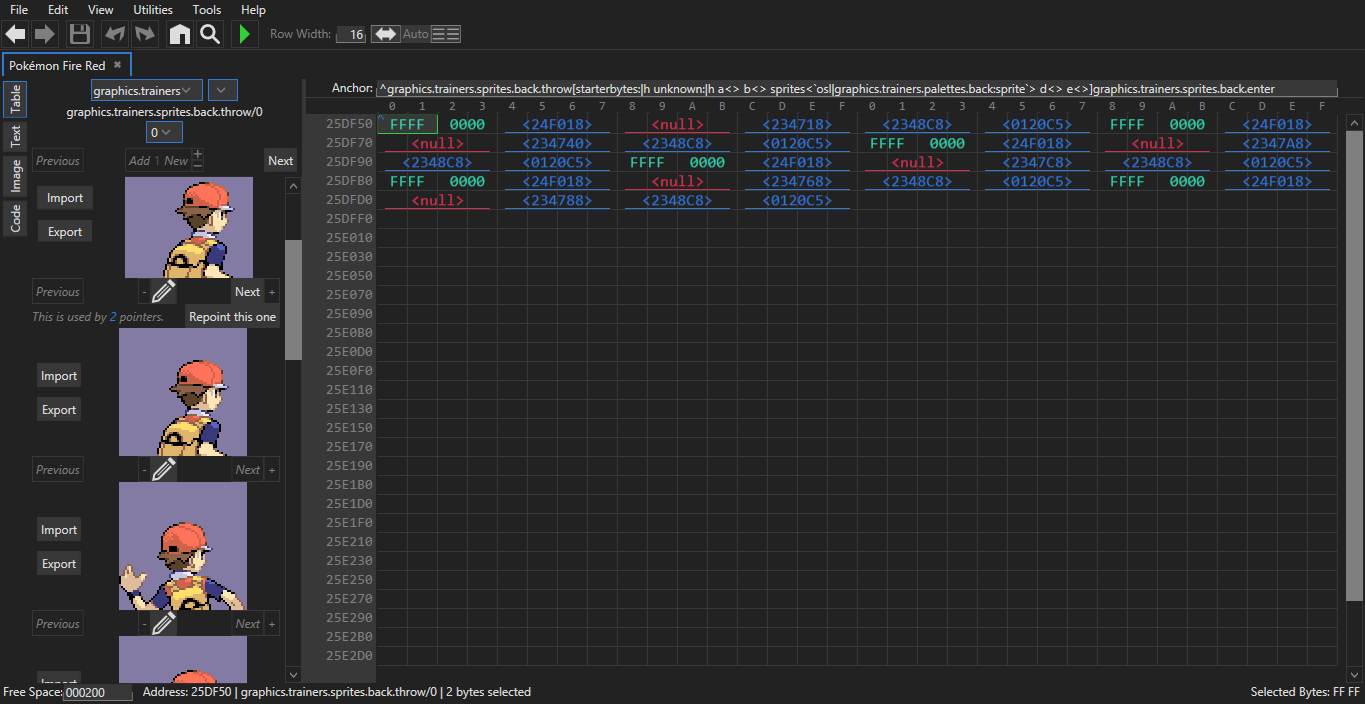Open the Search tool via the magnifier icon
Screen dimensions: 1365x704
pos(210,33)
